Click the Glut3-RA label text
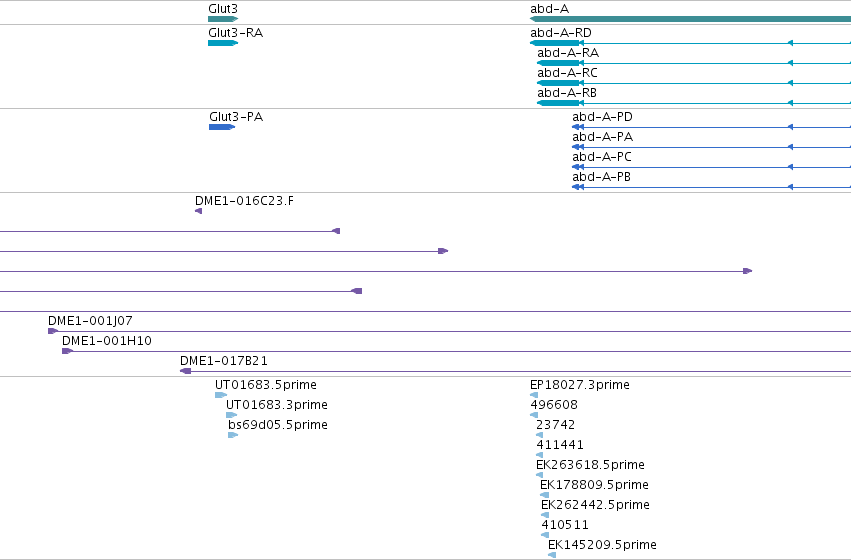The width and height of the screenshot is (851, 560). [x=236, y=33]
